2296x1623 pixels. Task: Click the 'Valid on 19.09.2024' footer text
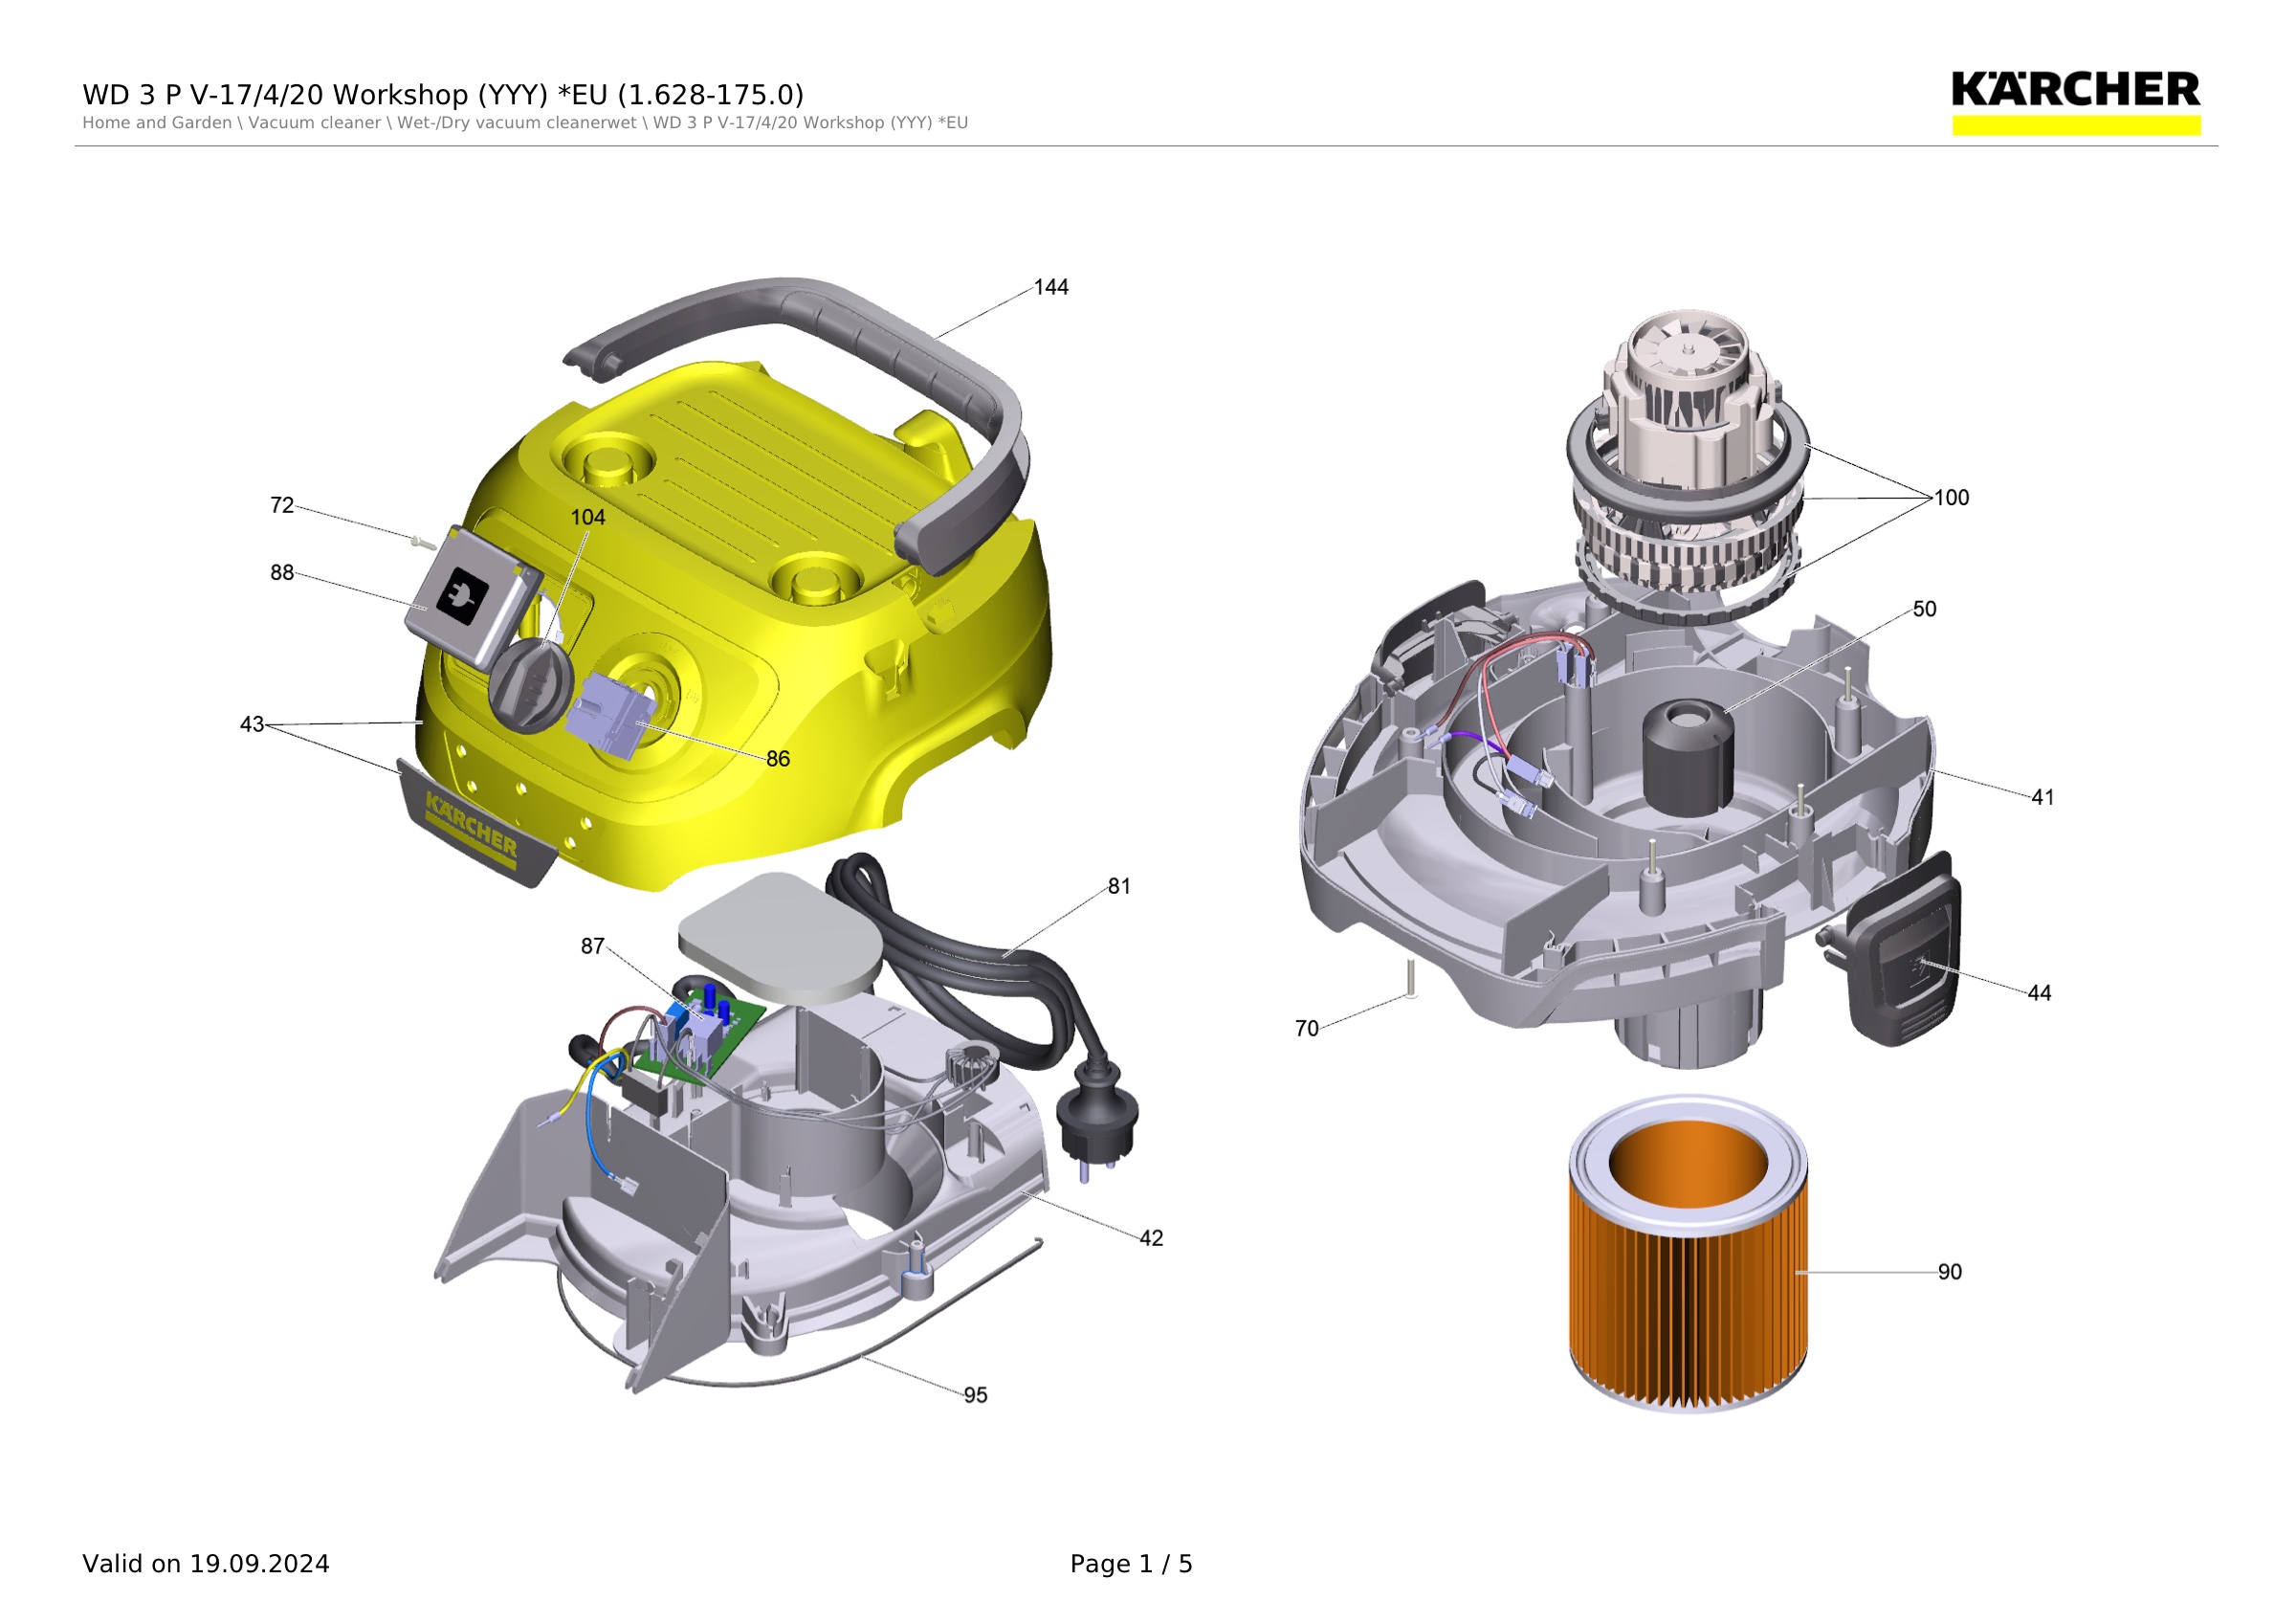point(206,1564)
